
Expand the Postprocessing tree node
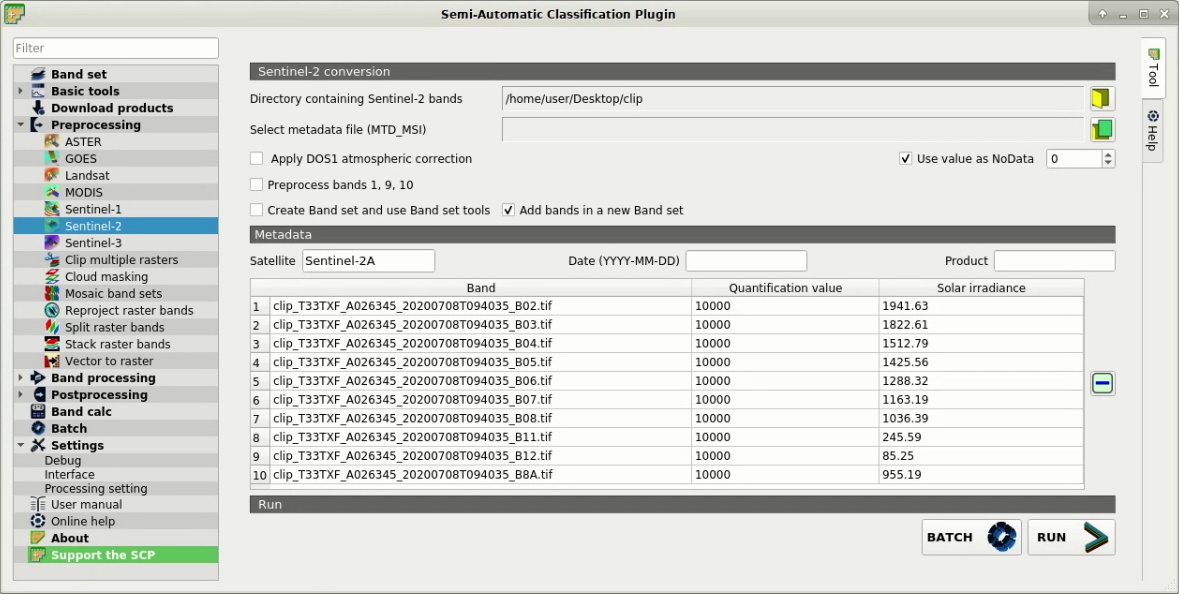click(x=20, y=395)
